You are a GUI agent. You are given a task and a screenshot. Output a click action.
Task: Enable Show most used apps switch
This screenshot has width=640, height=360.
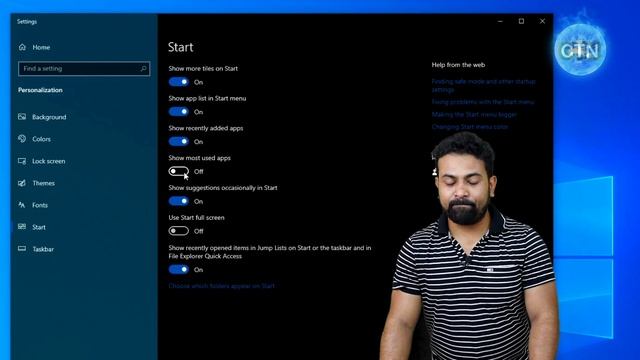point(179,171)
